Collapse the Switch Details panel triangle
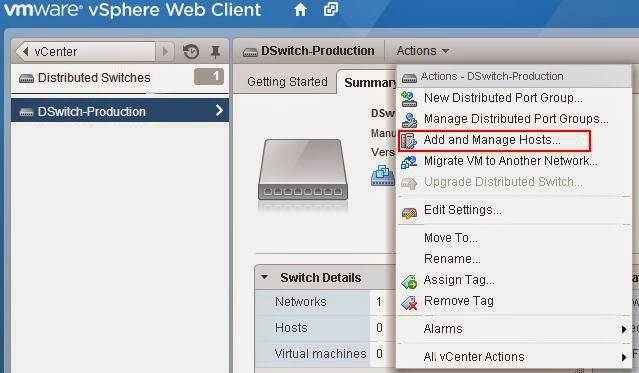The image size is (639, 373). coord(264,277)
